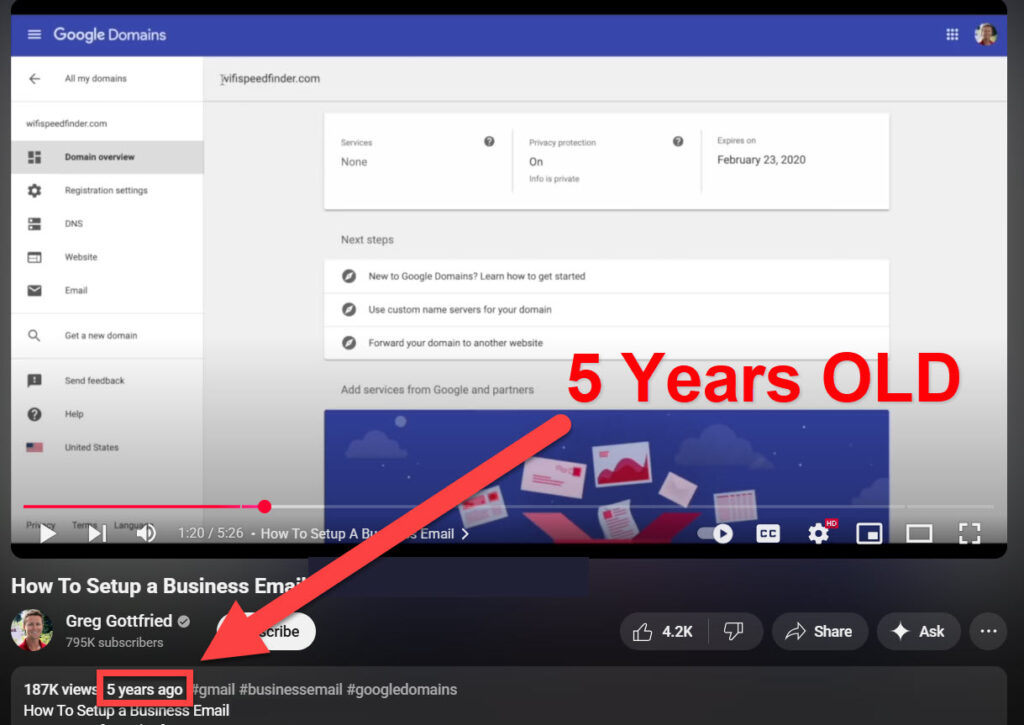
Task: Click Send feedback
Action: point(107,380)
